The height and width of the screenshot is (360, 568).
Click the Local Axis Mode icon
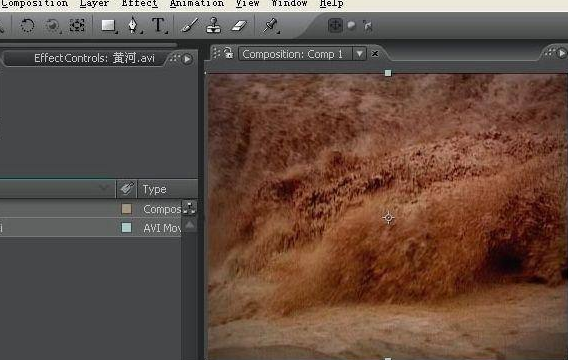point(335,25)
